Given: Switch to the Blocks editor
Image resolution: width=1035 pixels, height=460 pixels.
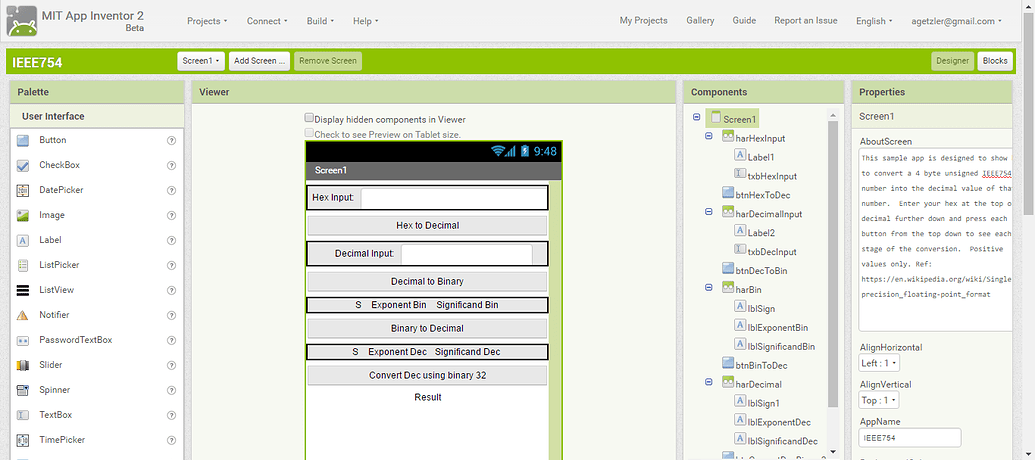Looking at the screenshot, I should pos(994,61).
